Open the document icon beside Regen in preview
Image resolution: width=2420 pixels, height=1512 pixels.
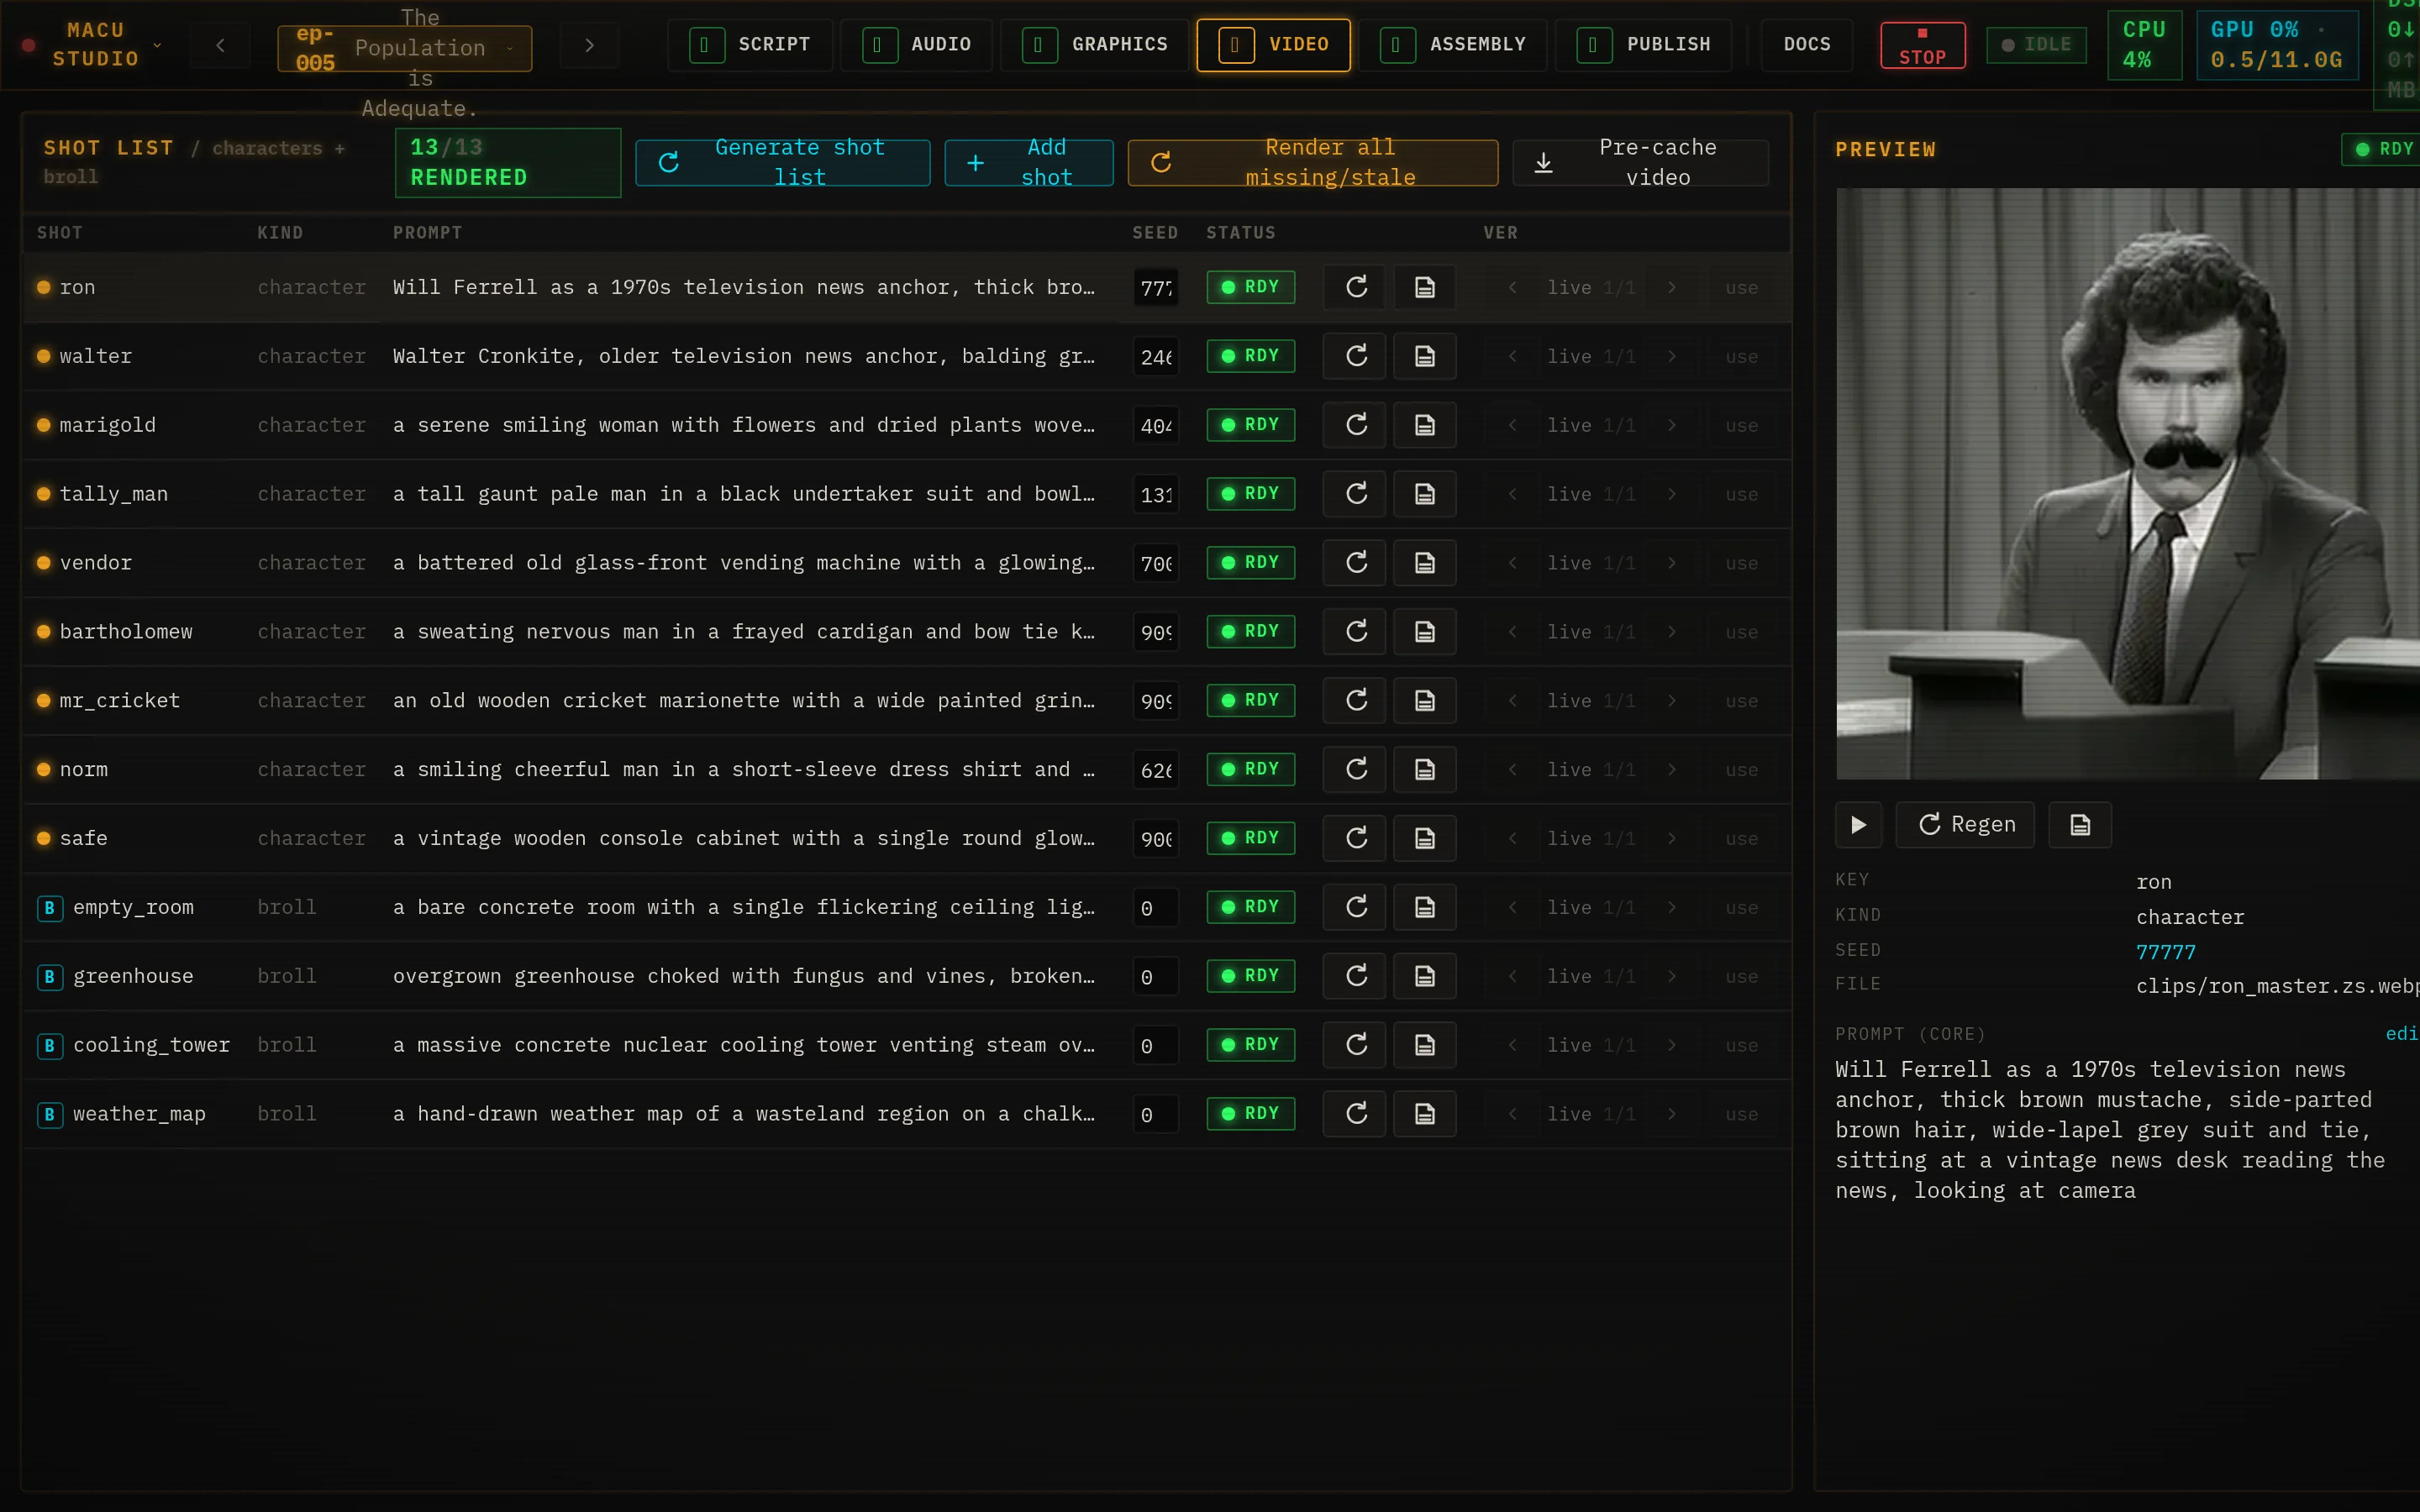[x=2079, y=825]
